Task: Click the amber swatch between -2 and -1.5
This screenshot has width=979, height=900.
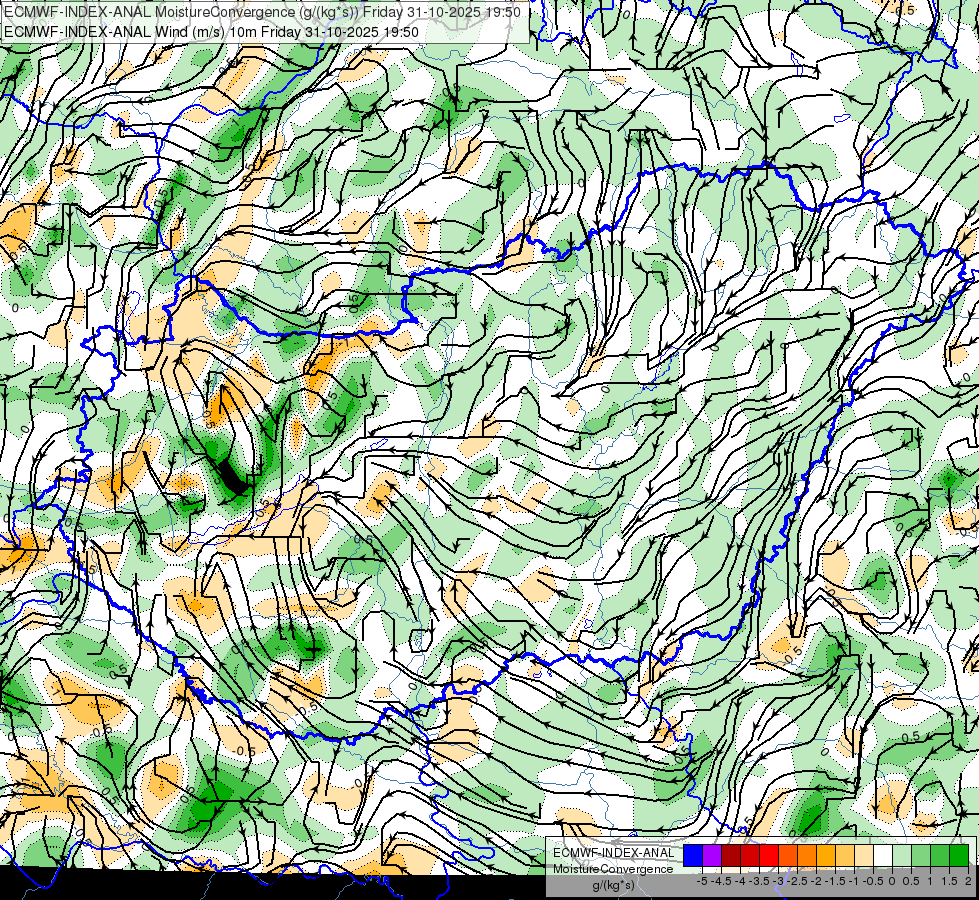Action: pyautogui.click(x=826, y=856)
